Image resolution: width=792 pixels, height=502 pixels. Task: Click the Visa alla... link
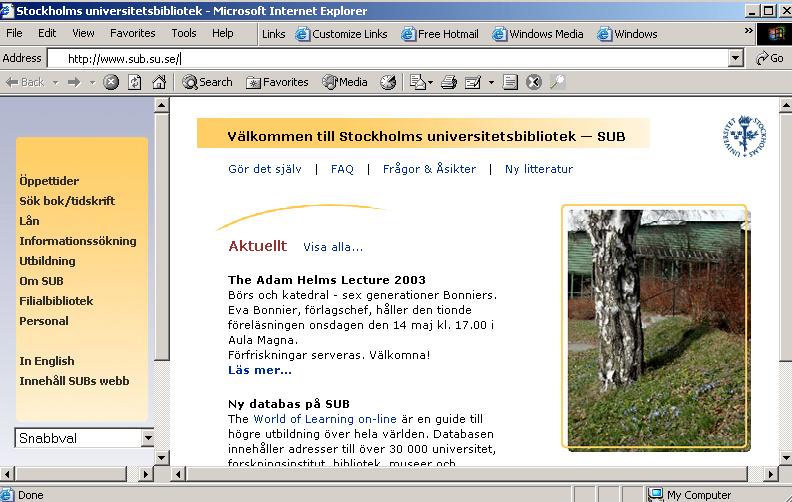pos(333,247)
